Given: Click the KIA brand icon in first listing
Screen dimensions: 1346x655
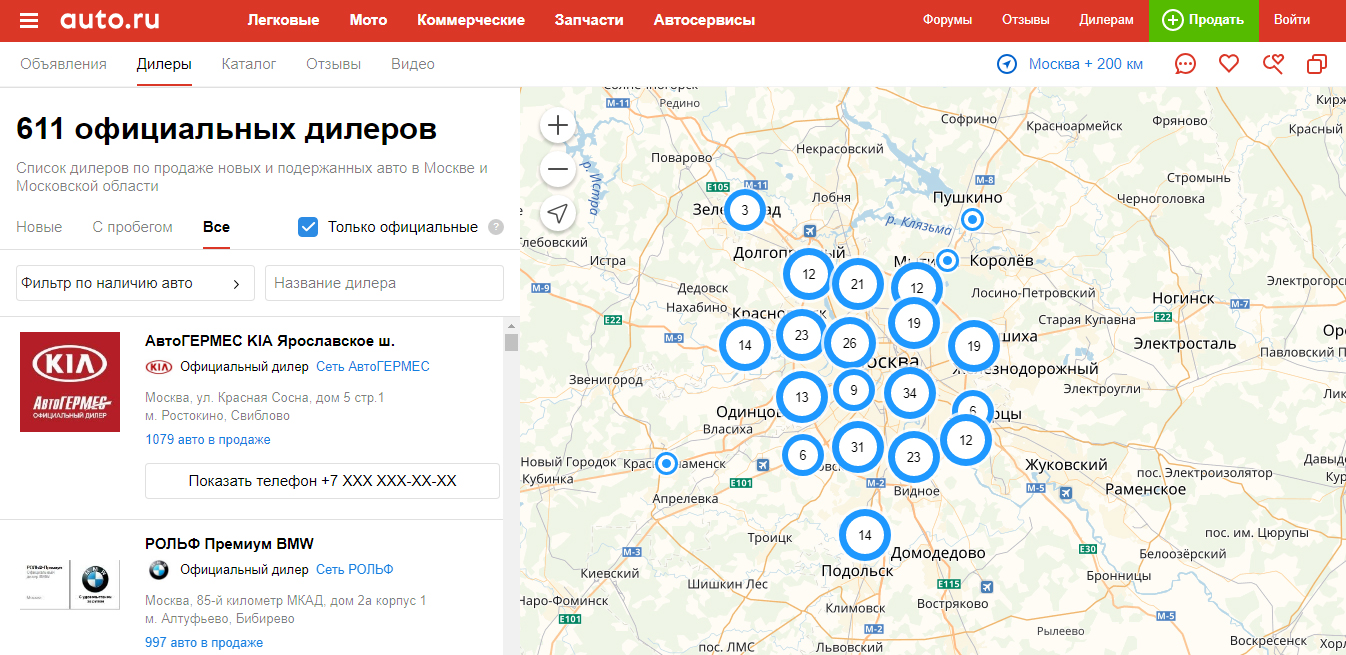Looking at the screenshot, I should pyautogui.click(x=158, y=367).
